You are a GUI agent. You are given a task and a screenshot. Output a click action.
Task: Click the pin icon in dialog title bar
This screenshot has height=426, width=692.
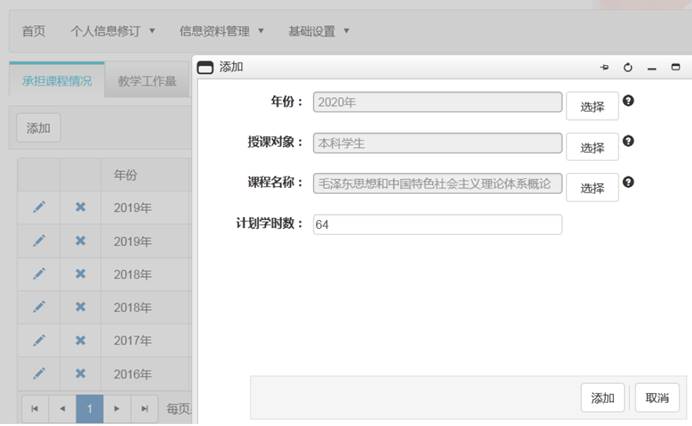tap(604, 67)
